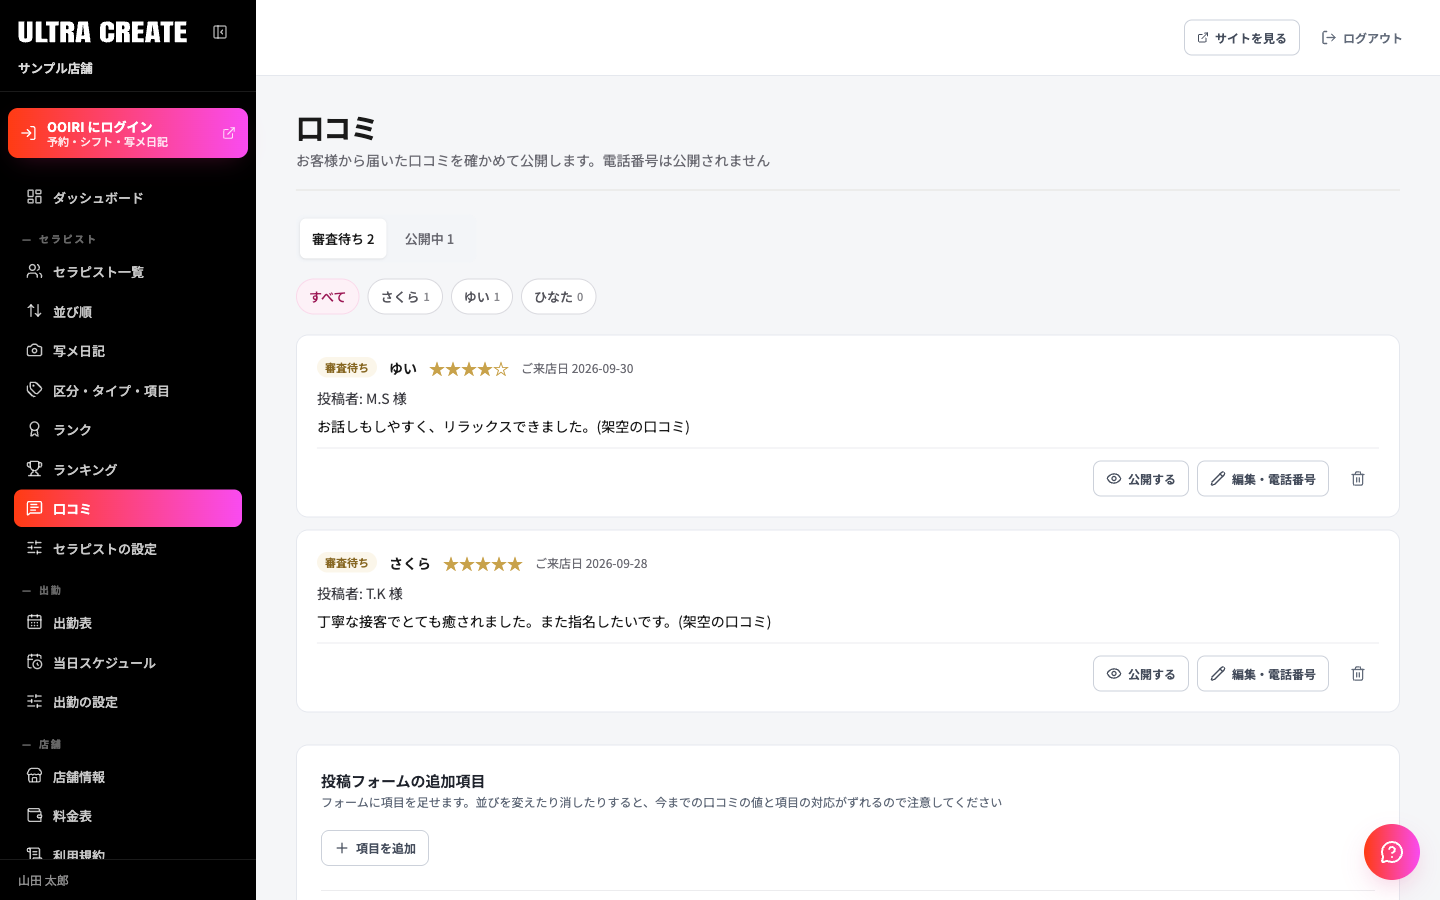Click the サンプル店舗 store name

click(x=55, y=68)
